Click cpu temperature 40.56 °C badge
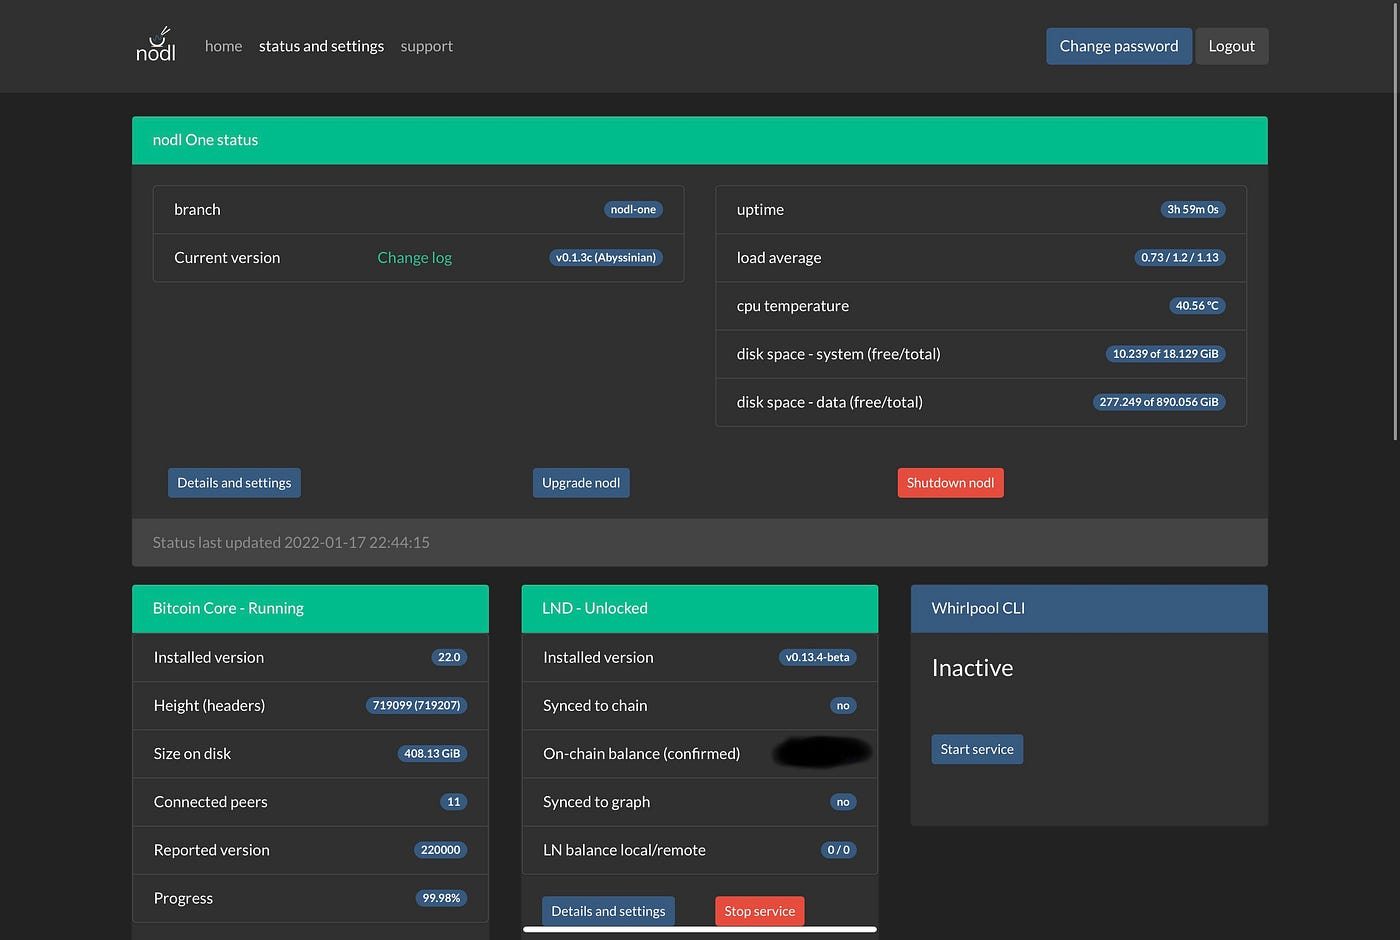The image size is (1400, 940). point(1197,305)
